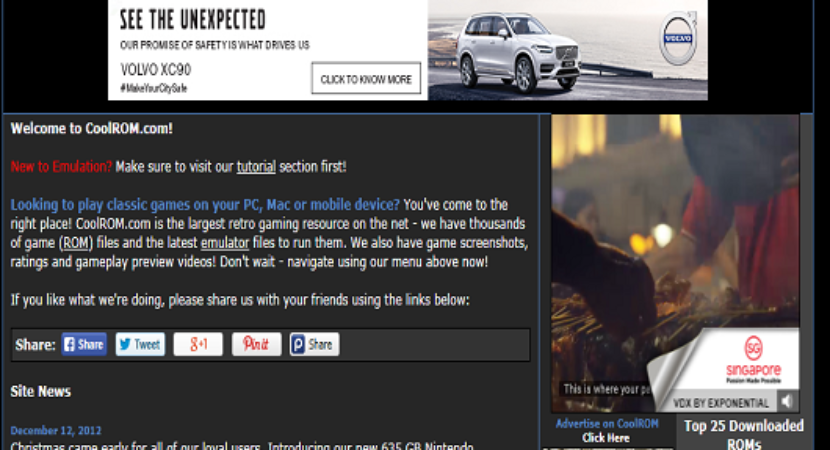The width and height of the screenshot is (830, 450).
Task: Click the December 12, 2012 news date
Action: coord(56,430)
